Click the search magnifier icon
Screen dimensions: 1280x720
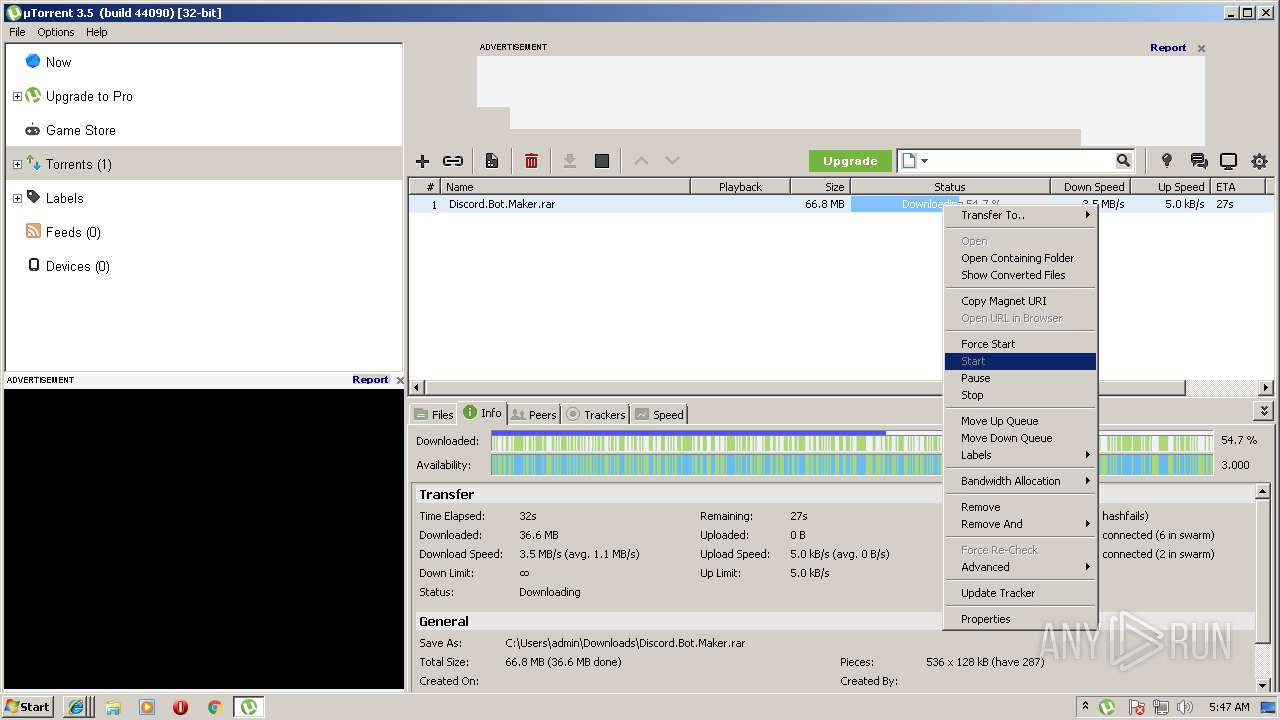[x=1123, y=160]
